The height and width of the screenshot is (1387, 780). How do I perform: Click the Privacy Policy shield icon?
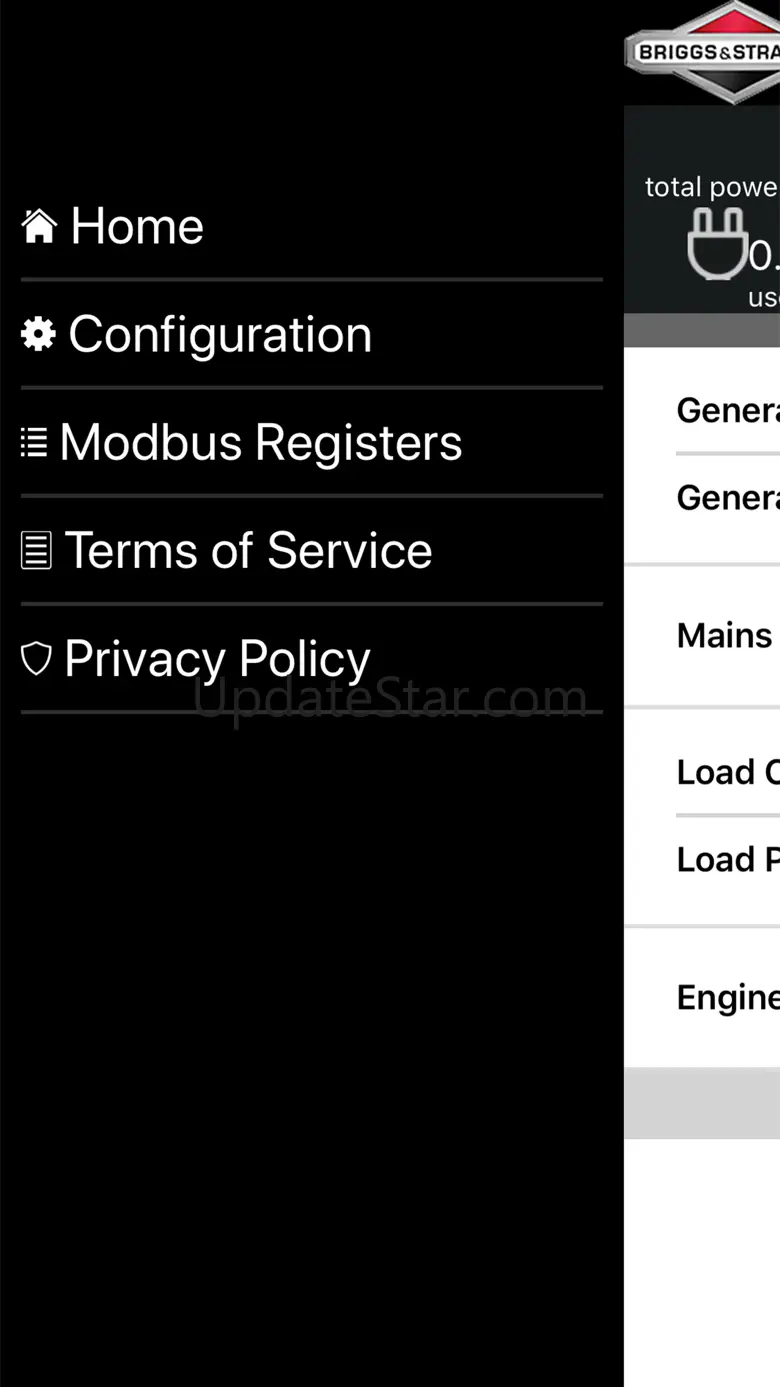pos(36,658)
